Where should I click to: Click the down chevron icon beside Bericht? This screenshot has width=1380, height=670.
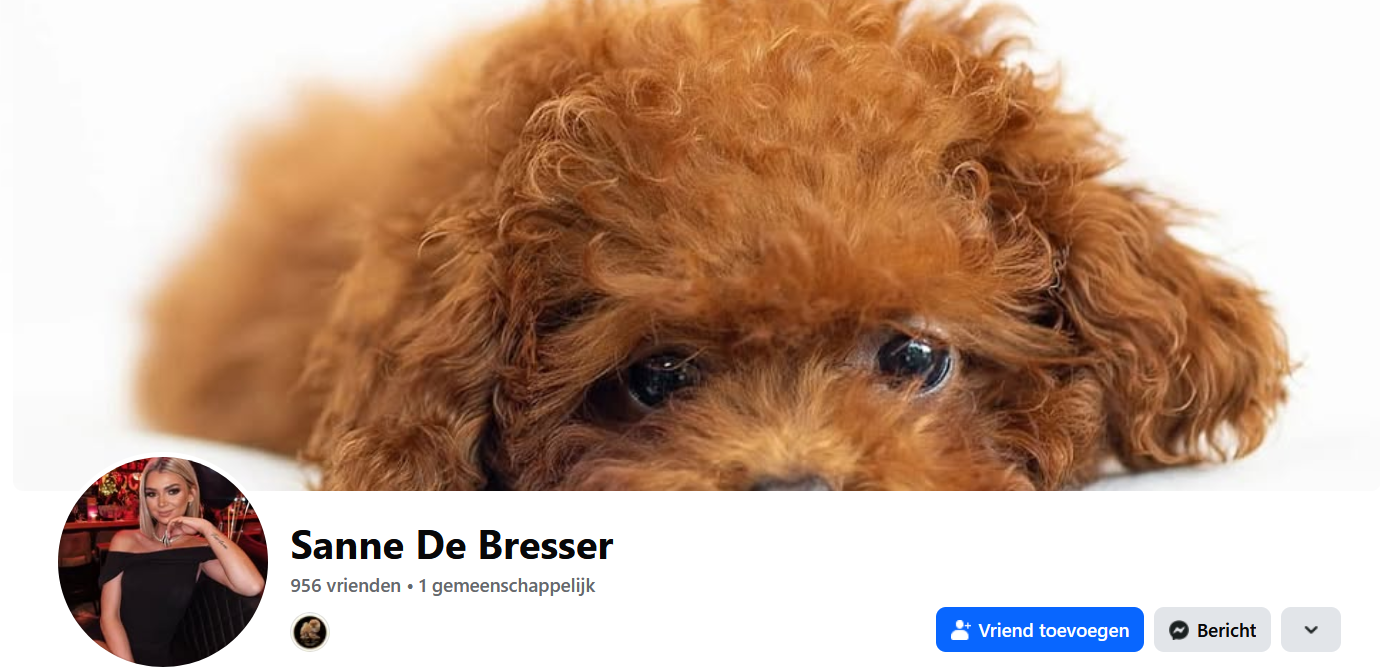click(x=1311, y=630)
